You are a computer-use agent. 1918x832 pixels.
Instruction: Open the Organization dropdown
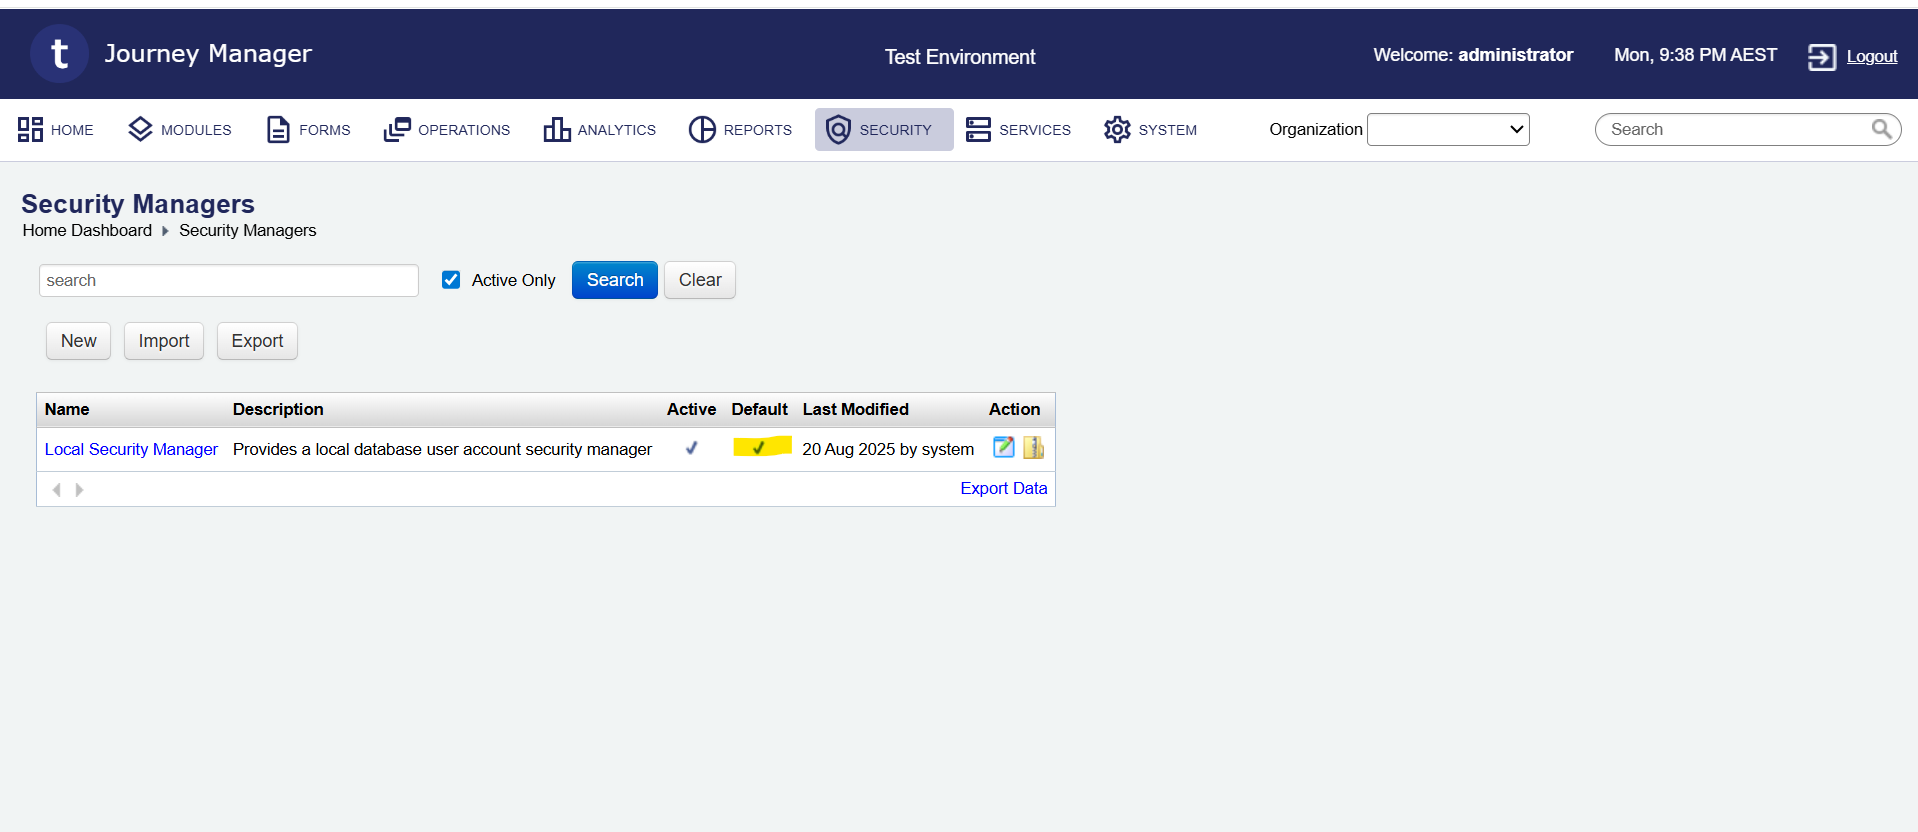click(x=1447, y=130)
